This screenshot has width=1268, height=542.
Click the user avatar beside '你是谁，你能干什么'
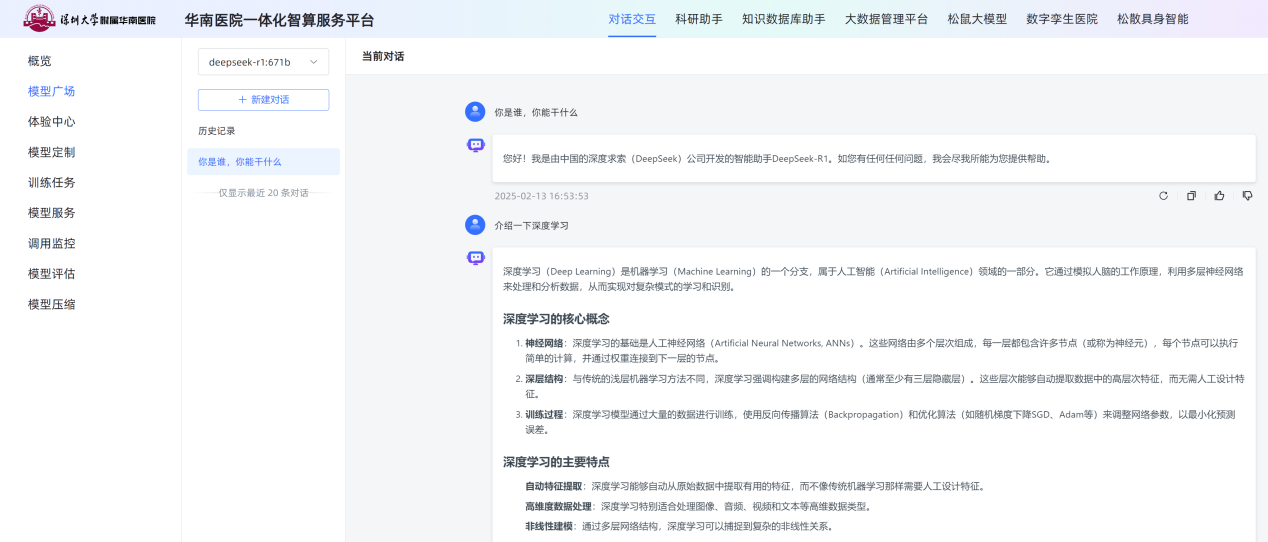click(x=475, y=112)
